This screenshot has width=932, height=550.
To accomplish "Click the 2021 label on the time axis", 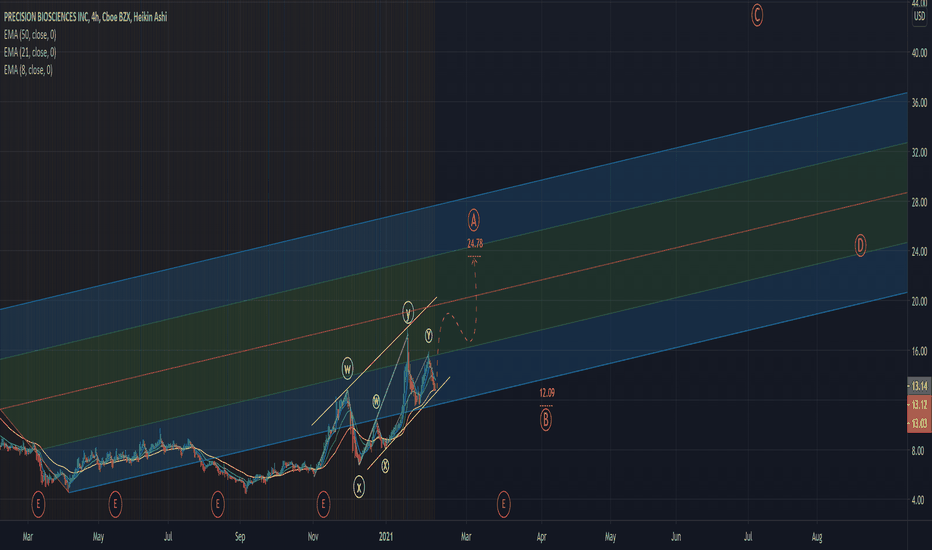I will tap(386, 537).
